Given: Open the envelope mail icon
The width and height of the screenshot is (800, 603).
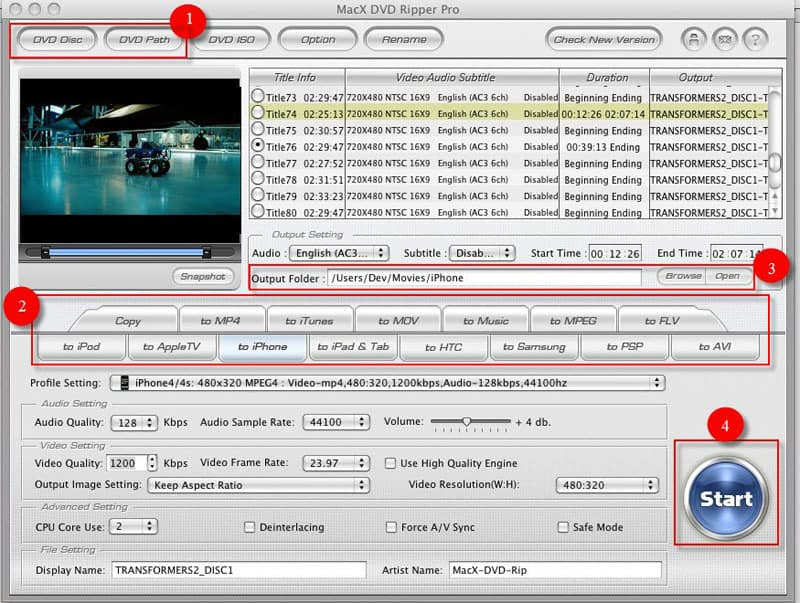Looking at the screenshot, I should point(725,40).
